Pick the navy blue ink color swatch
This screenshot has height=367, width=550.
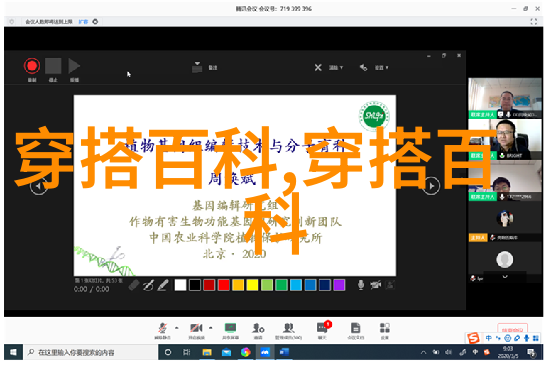tap(324, 285)
